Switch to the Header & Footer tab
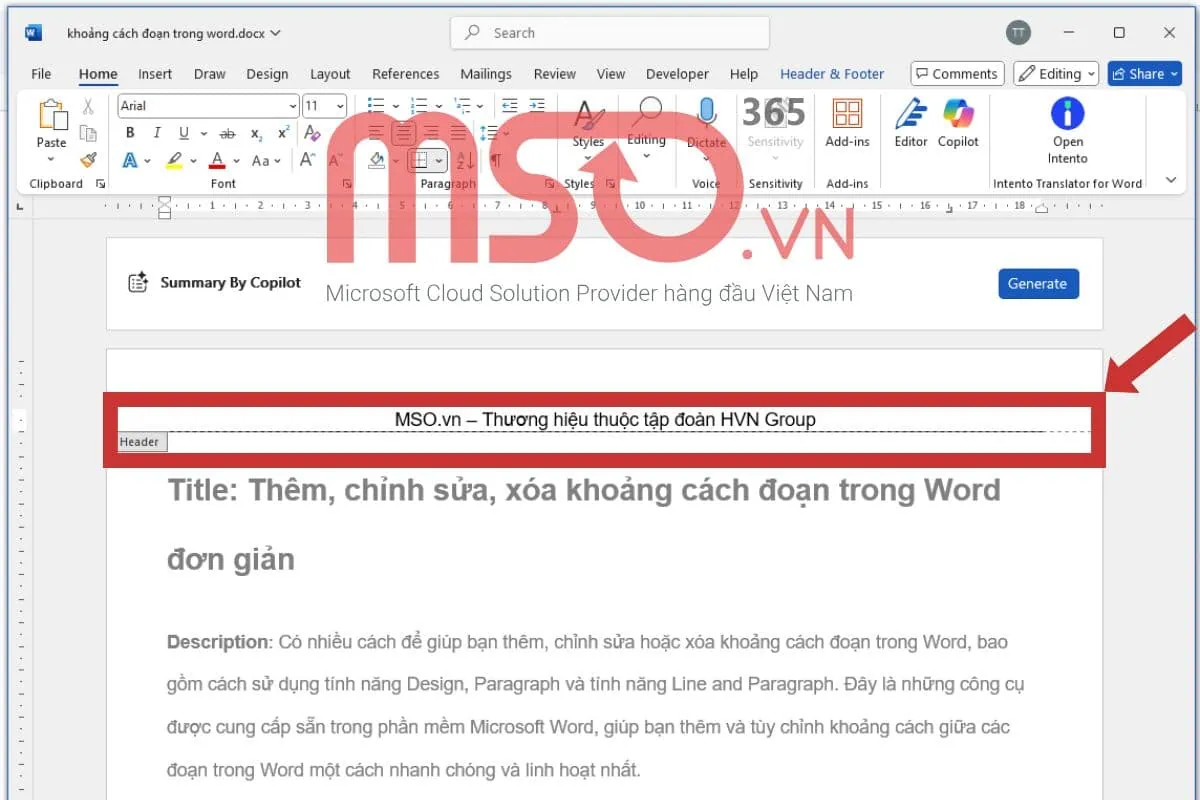This screenshot has width=1200, height=800. (832, 74)
